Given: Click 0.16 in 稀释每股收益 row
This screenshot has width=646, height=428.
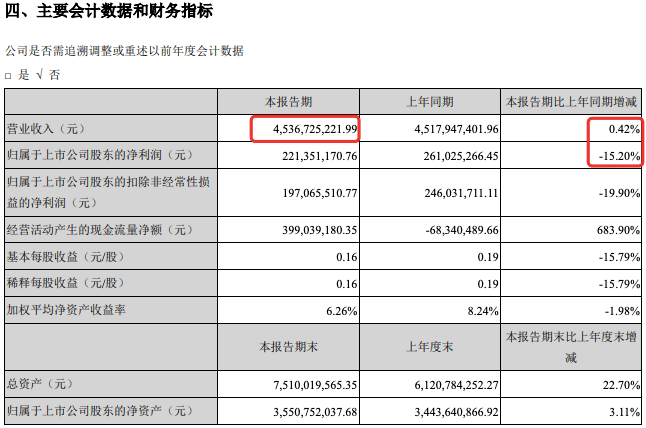Looking at the screenshot, I should 347,284.
